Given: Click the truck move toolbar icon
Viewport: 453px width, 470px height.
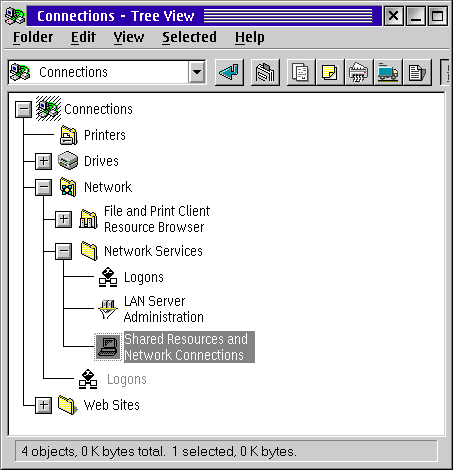Looking at the screenshot, I should point(388,72).
